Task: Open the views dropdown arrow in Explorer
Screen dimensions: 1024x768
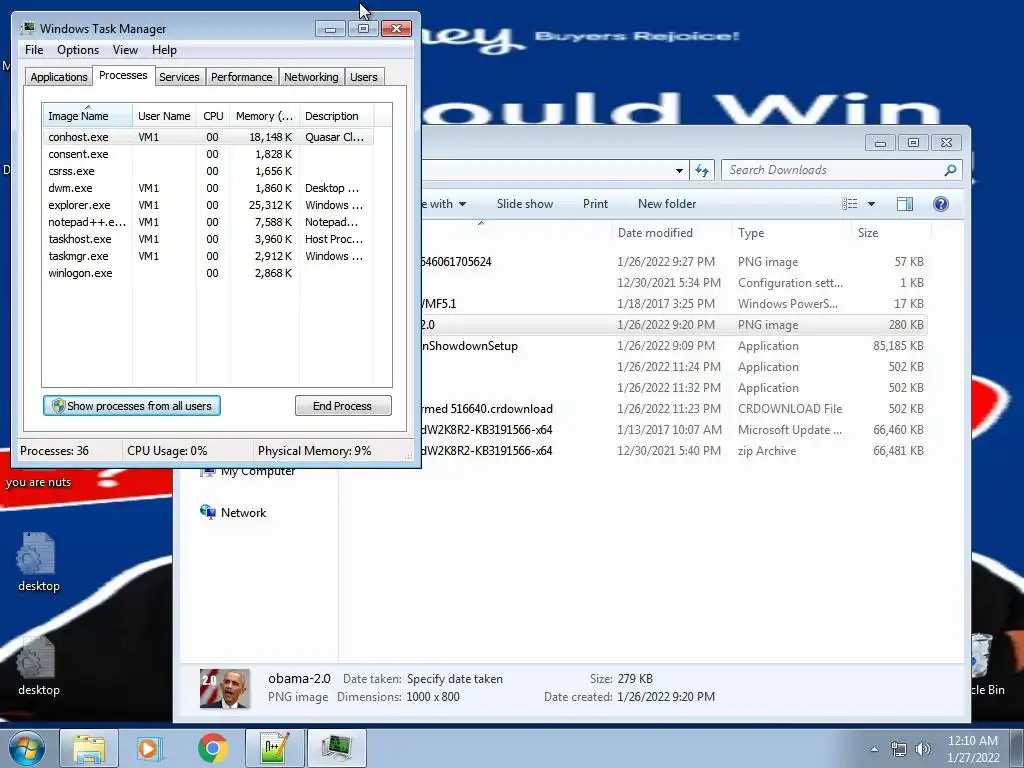Action: [x=871, y=204]
